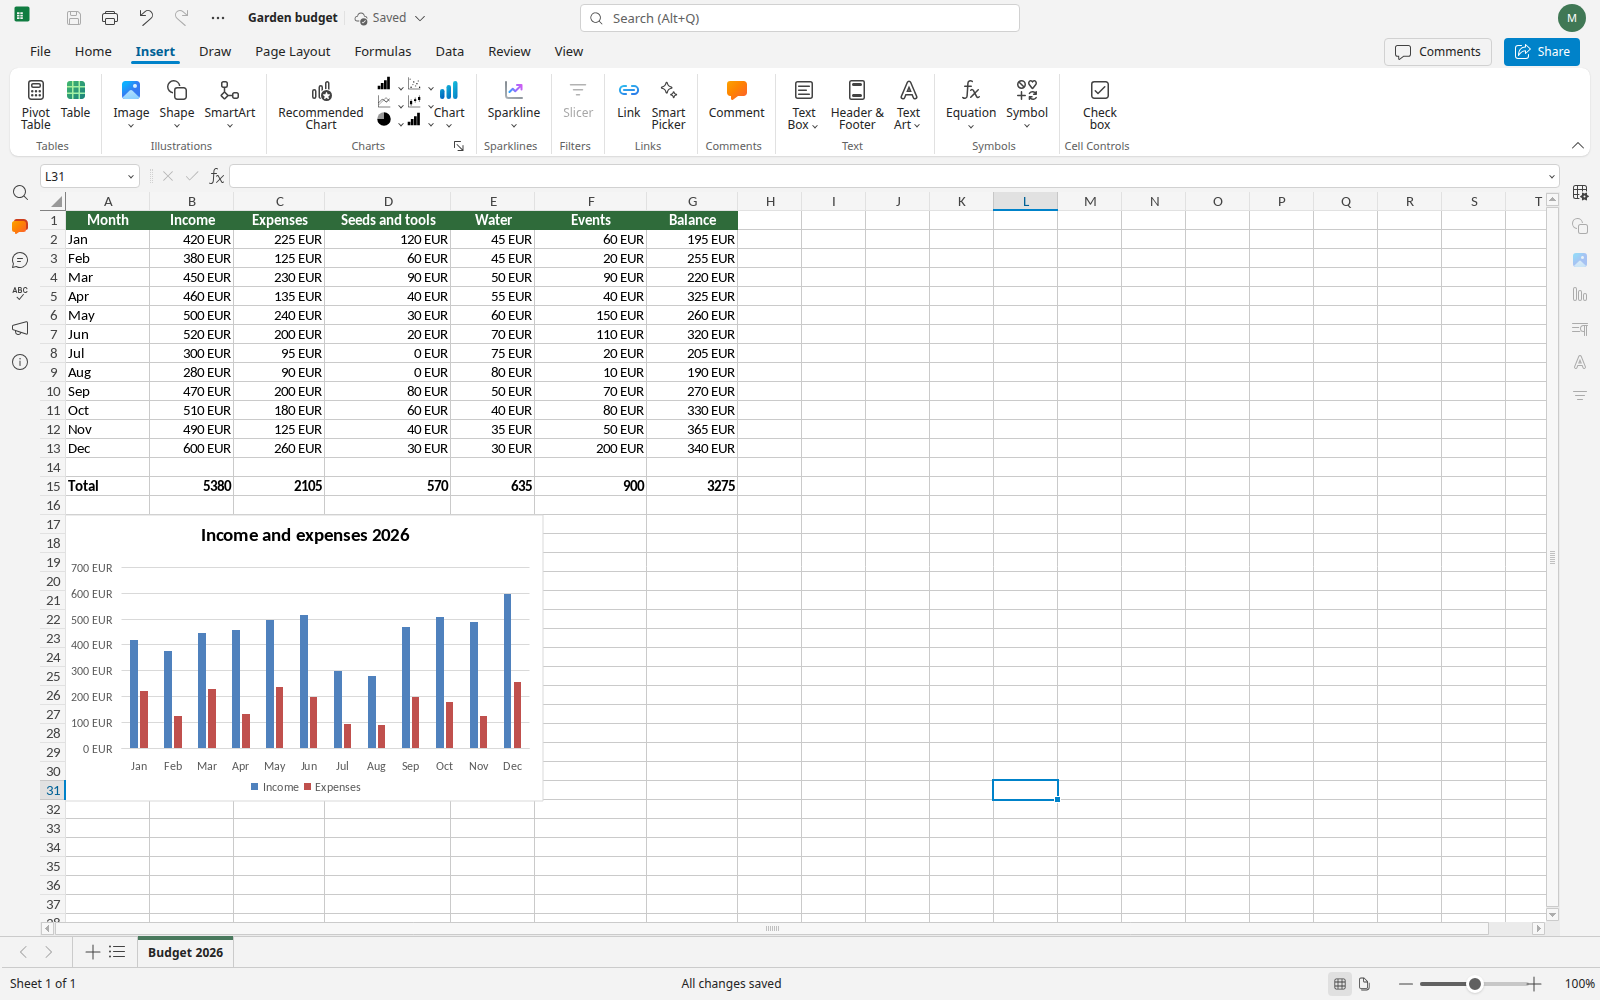
Task: Insert a Link
Action: 629,100
